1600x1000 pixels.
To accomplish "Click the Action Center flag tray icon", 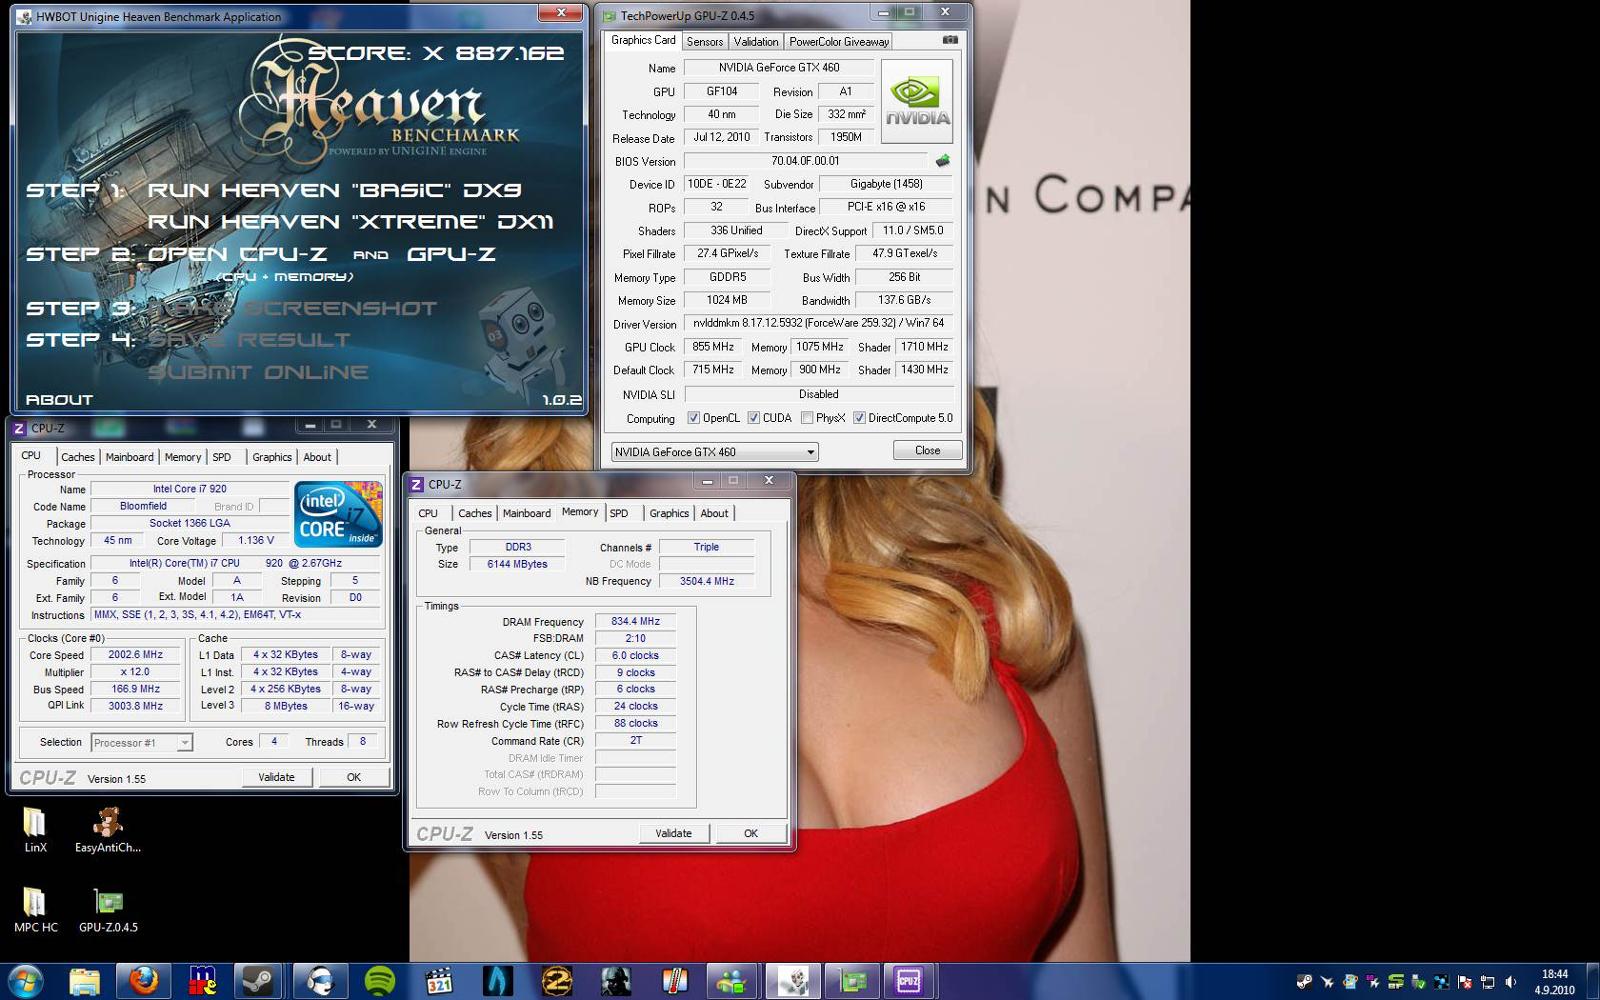I will [1465, 982].
